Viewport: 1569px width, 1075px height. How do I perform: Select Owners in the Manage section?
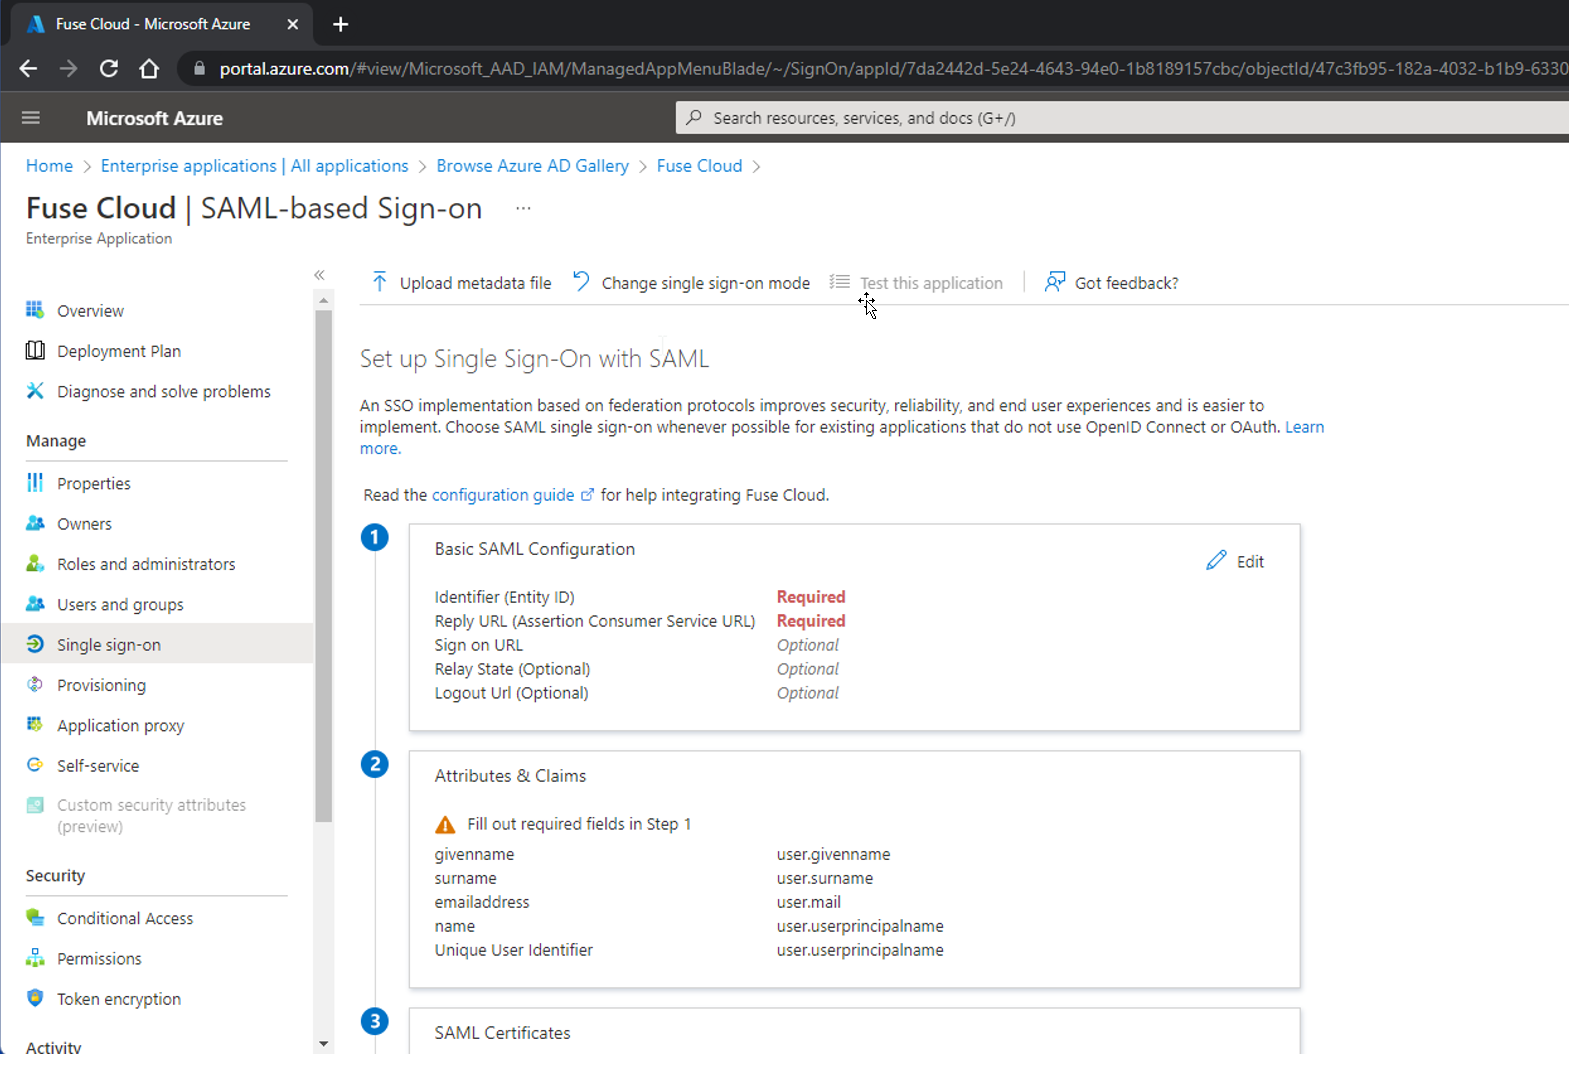click(x=84, y=524)
